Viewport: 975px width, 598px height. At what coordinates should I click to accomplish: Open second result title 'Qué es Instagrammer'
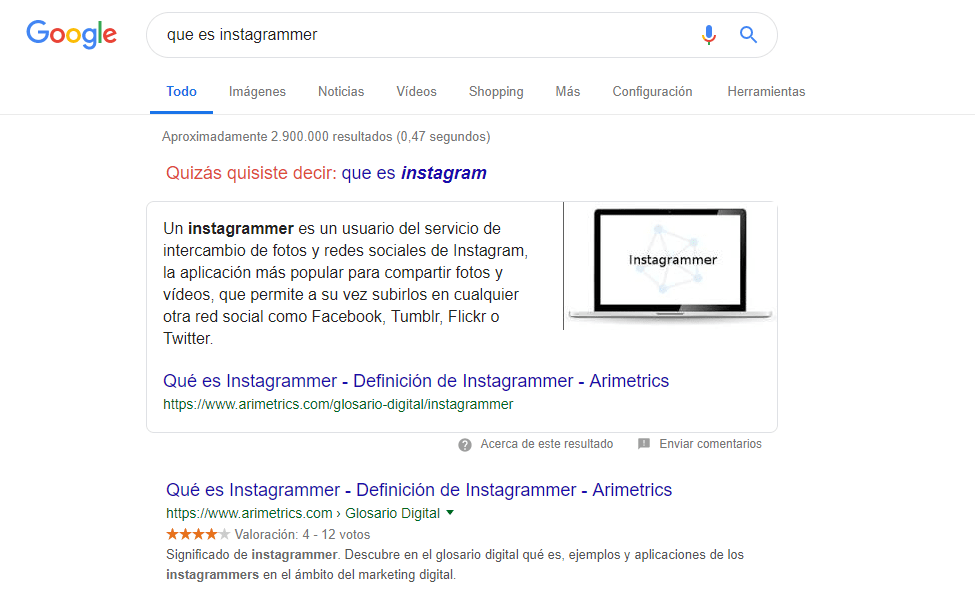[x=419, y=490]
